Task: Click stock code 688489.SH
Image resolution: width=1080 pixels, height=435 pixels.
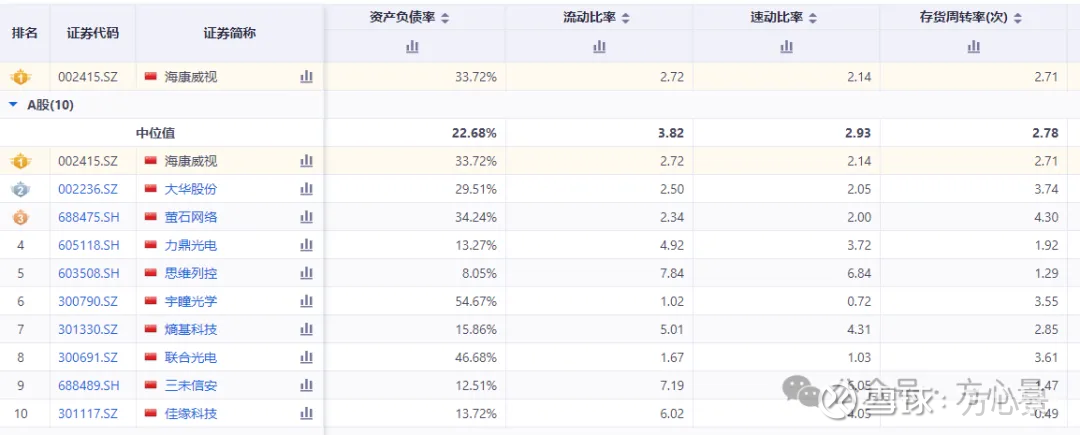Action: coord(88,385)
